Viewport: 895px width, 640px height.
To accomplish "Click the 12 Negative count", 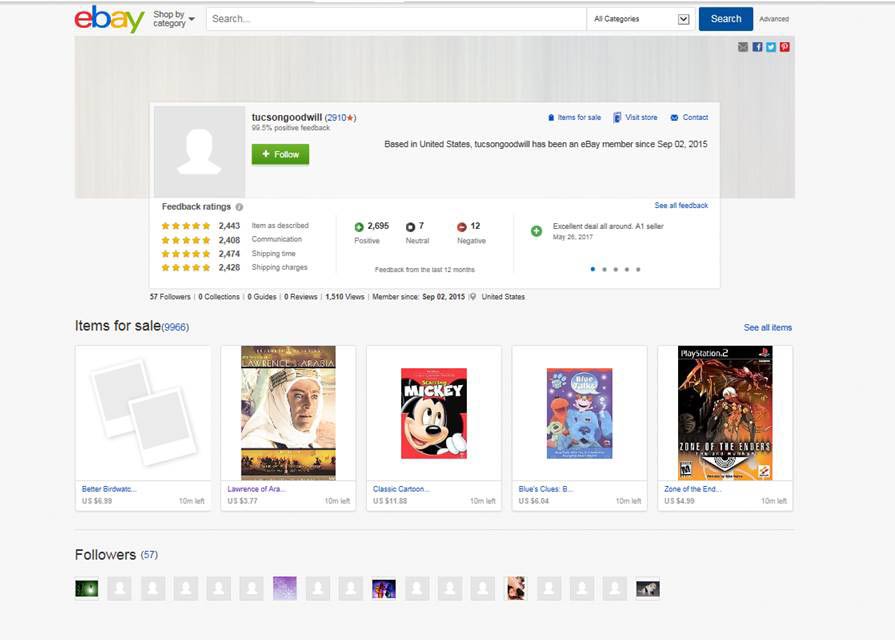I will tap(475, 226).
